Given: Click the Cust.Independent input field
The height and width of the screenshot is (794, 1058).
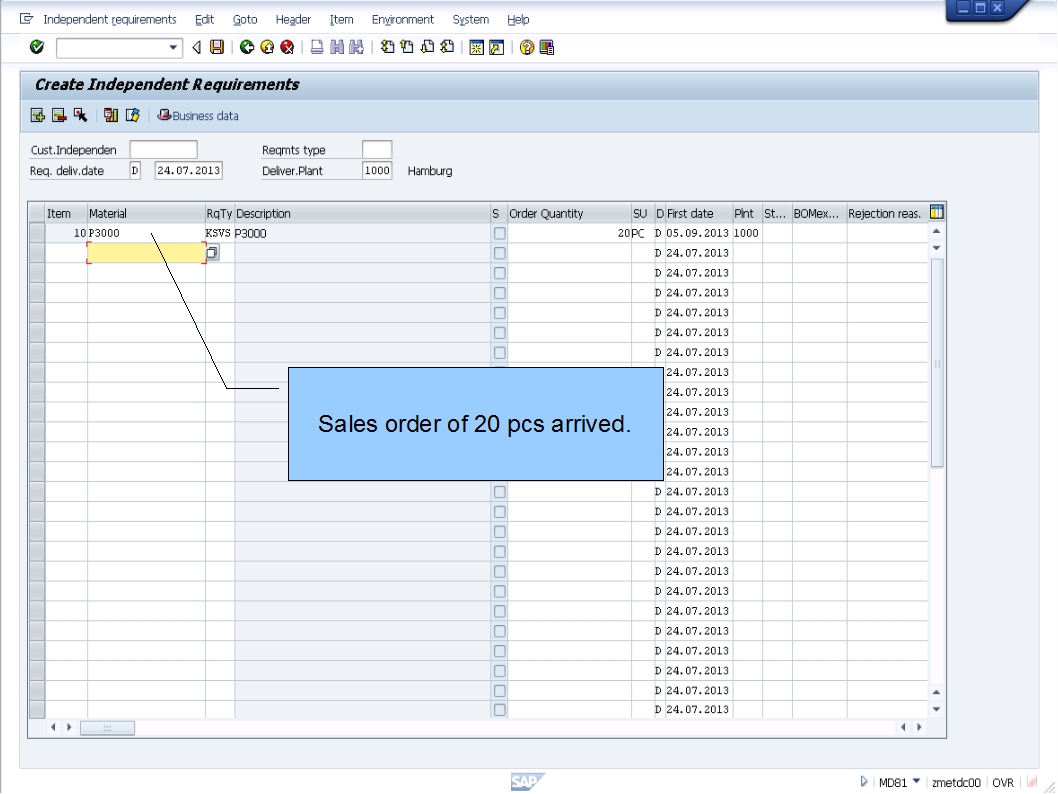Looking at the screenshot, I should [163, 149].
